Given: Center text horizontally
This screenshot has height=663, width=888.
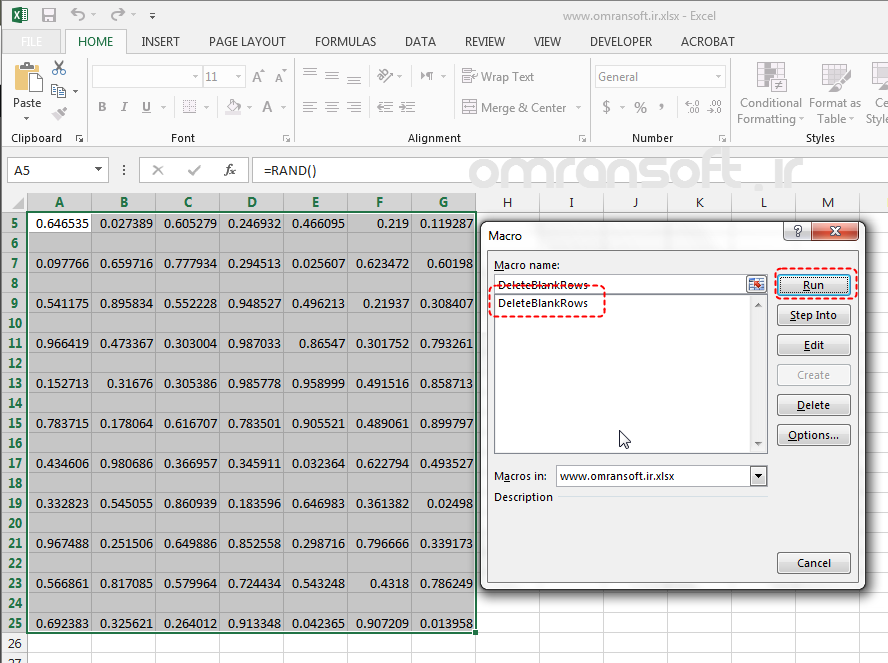Looking at the screenshot, I should coord(332,107).
